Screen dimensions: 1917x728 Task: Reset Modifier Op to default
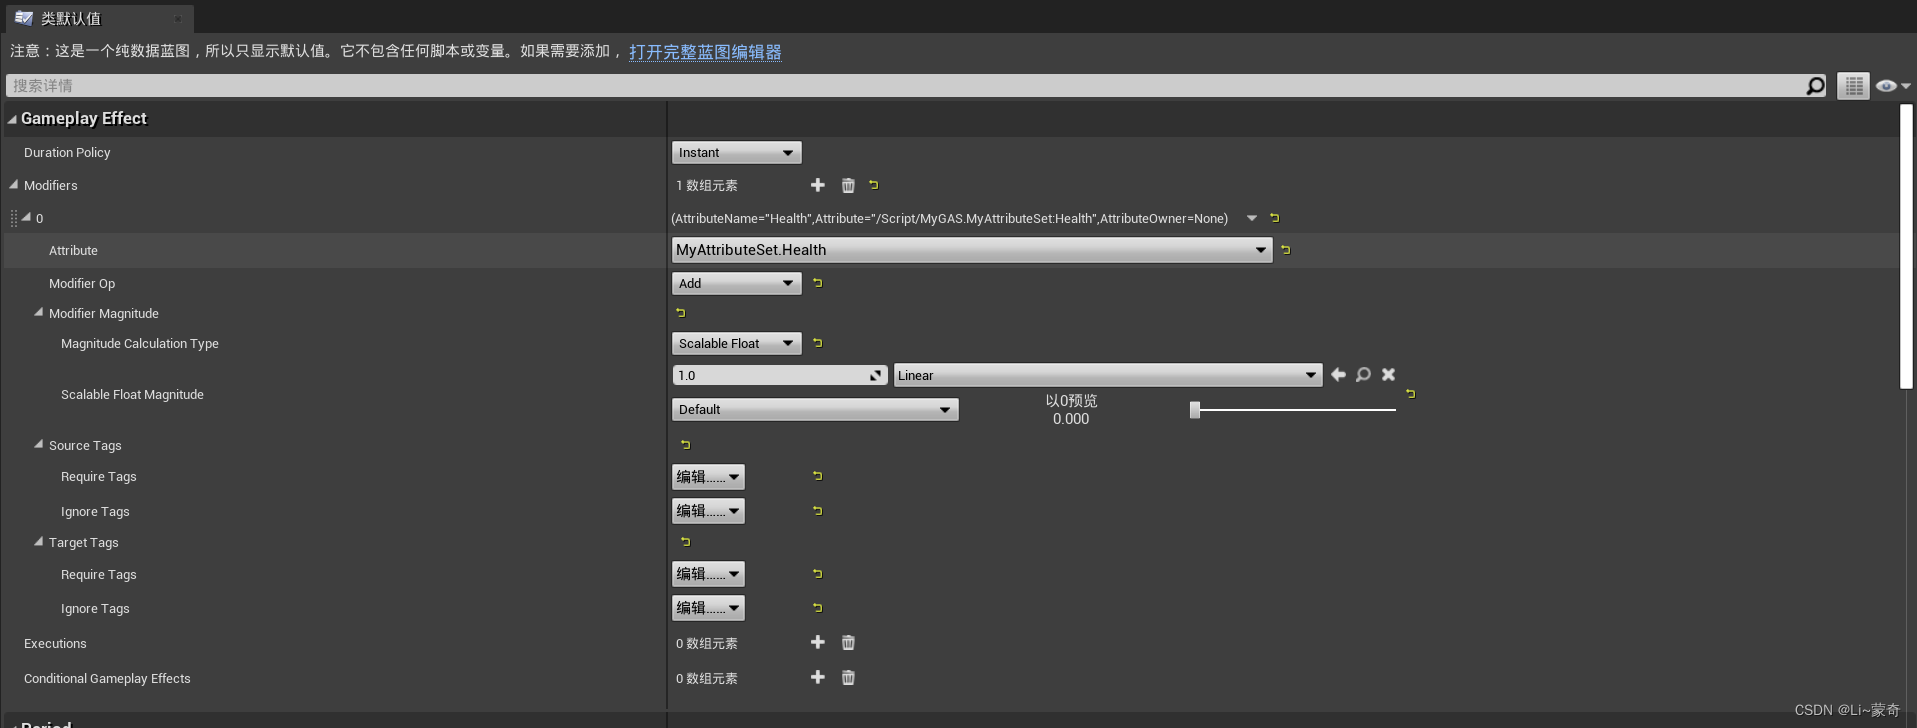[818, 283]
